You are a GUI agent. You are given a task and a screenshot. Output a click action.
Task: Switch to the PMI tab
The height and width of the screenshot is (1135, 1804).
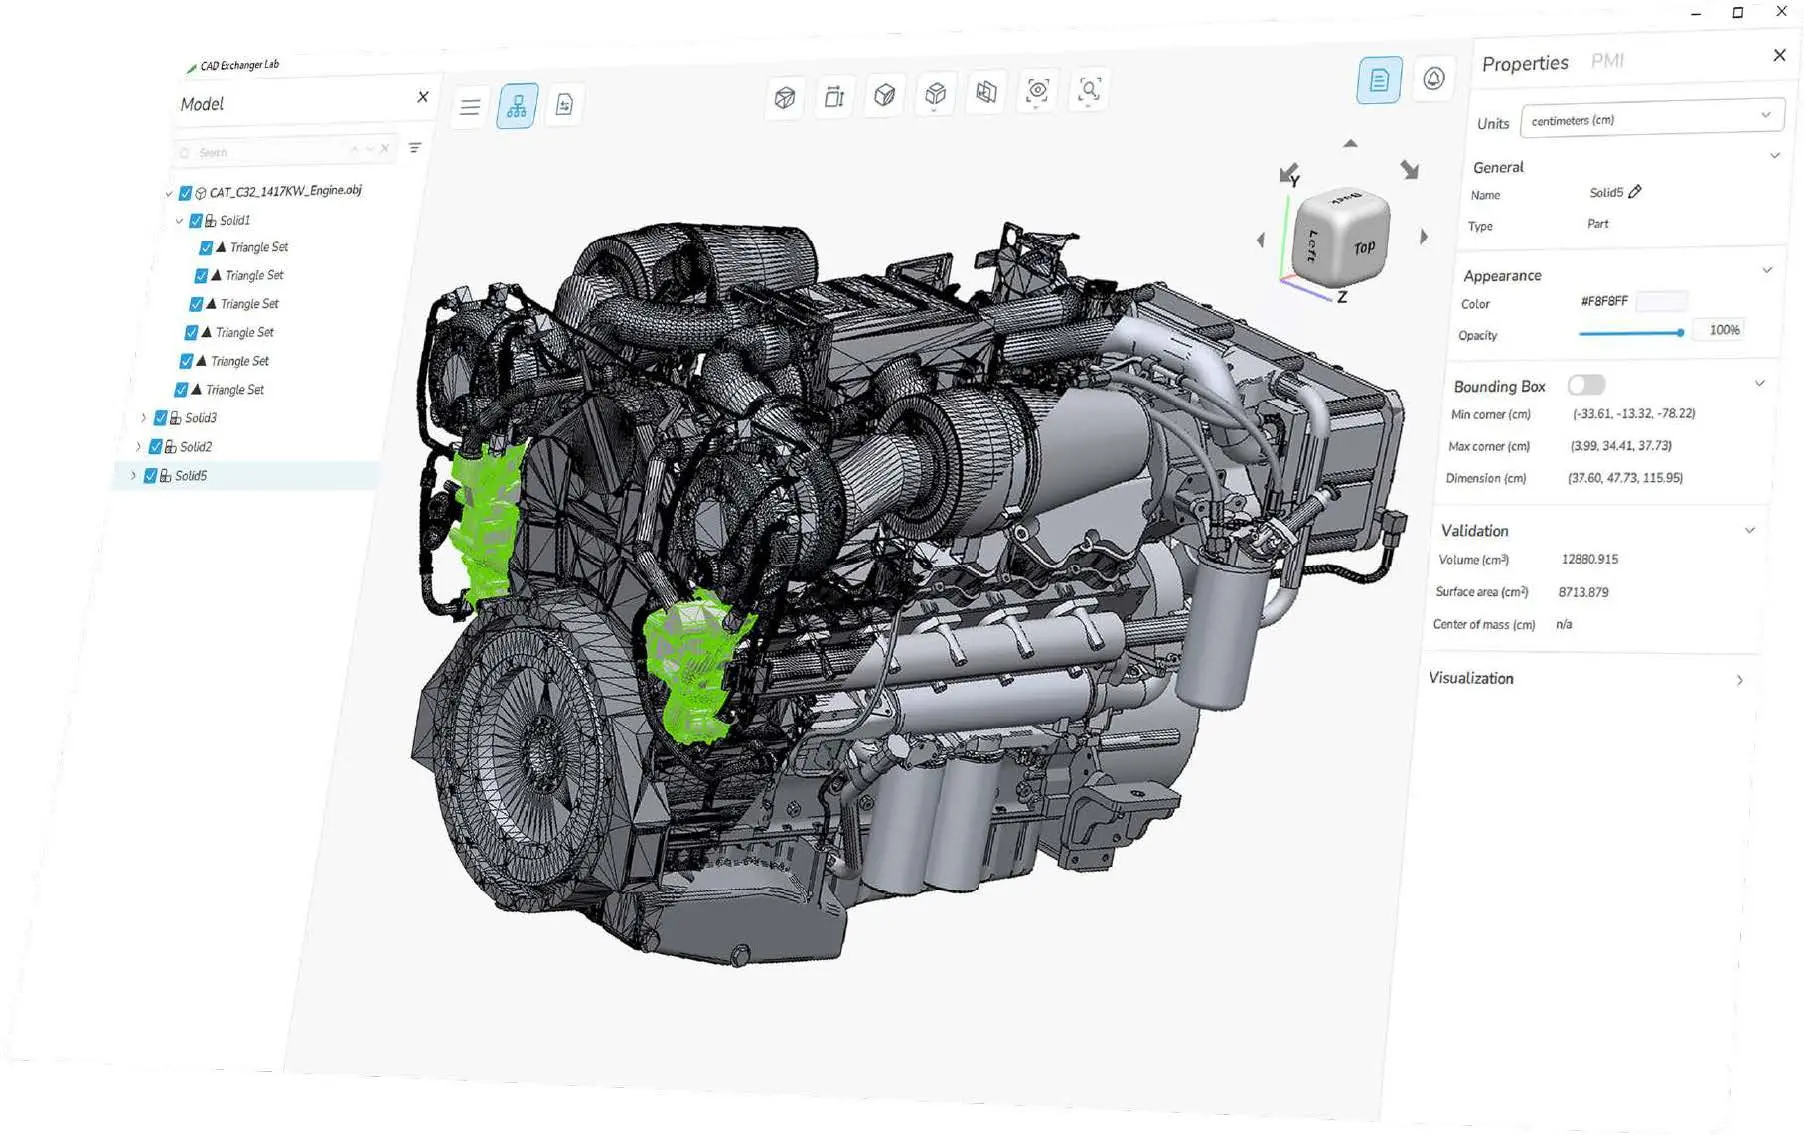1607,61
